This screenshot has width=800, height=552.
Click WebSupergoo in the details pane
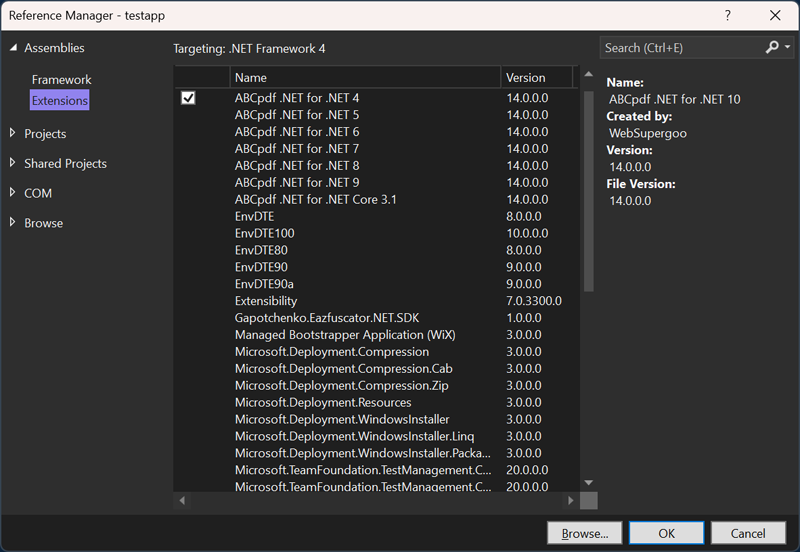(x=647, y=133)
